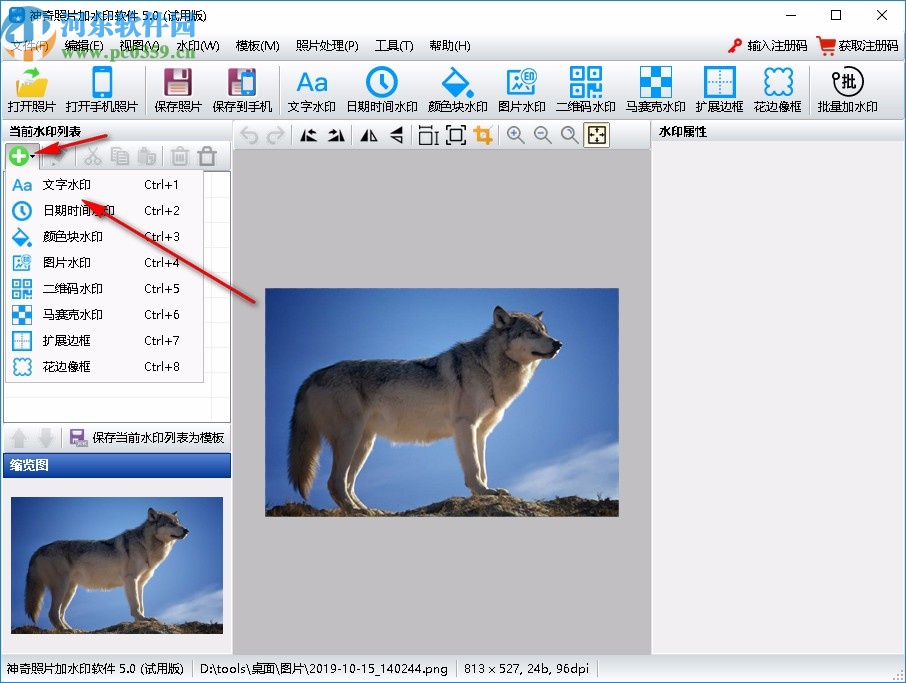
Task: Choose 扩展边框 Ctrl+7 from dropdown menu
Action: click(104, 341)
